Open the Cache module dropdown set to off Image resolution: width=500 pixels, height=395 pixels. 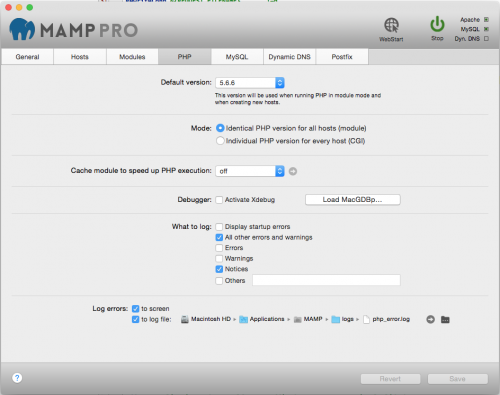coord(250,171)
